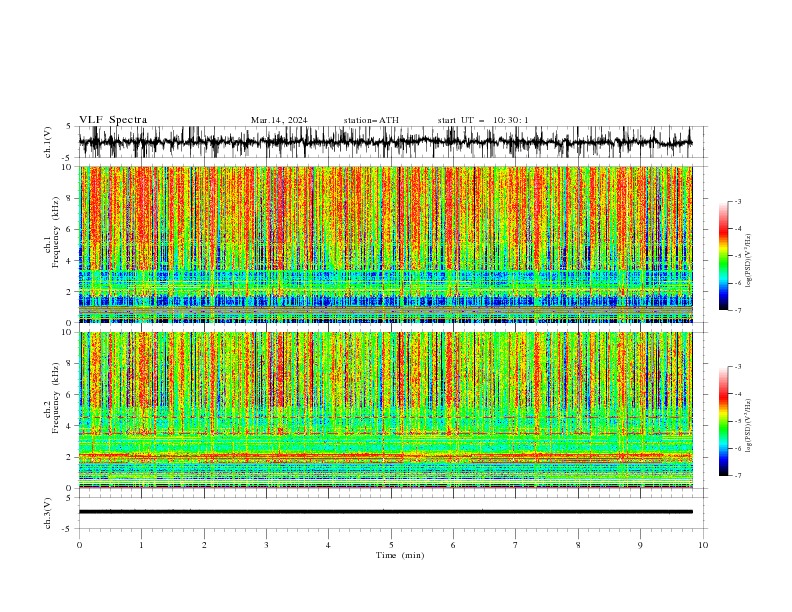
Task: Click the "6" kHz tick on ch.2 spectrogram
Action: [x=70, y=395]
